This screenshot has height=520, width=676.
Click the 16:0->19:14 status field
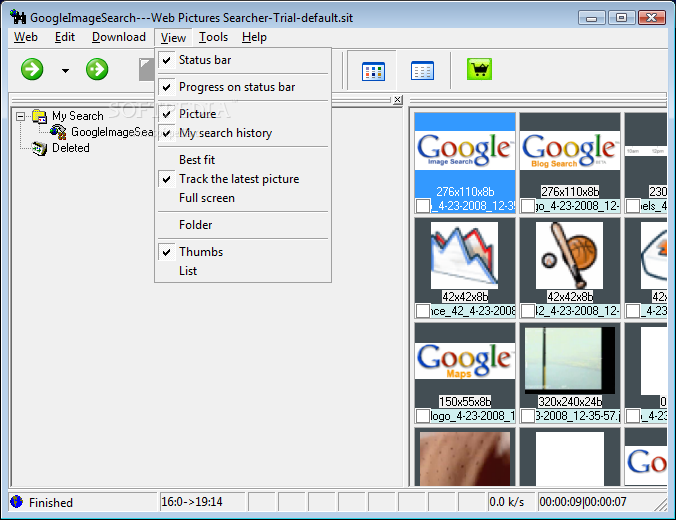[x=202, y=502]
